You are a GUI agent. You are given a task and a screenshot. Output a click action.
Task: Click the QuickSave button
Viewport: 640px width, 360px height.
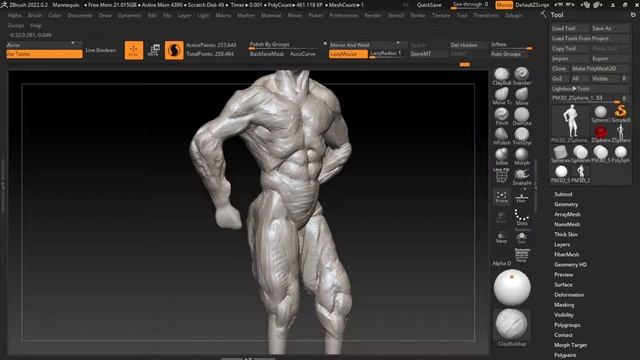click(429, 5)
